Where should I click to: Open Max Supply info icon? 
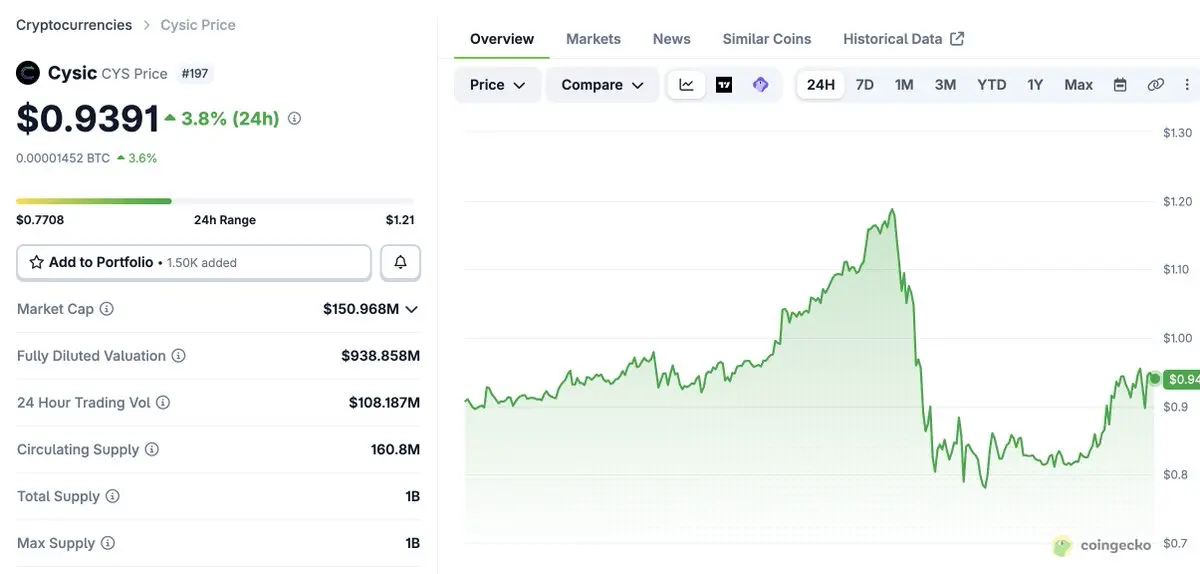point(108,543)
